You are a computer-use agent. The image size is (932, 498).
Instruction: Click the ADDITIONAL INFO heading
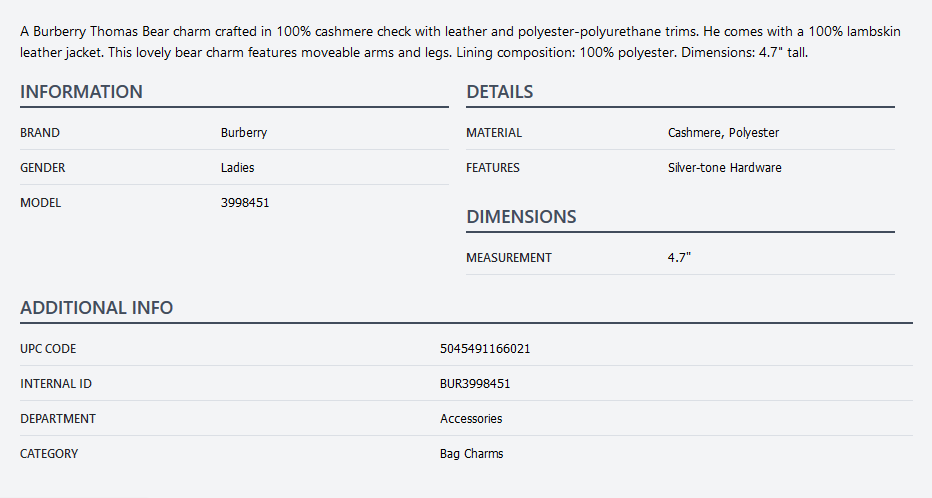point(96,308)
